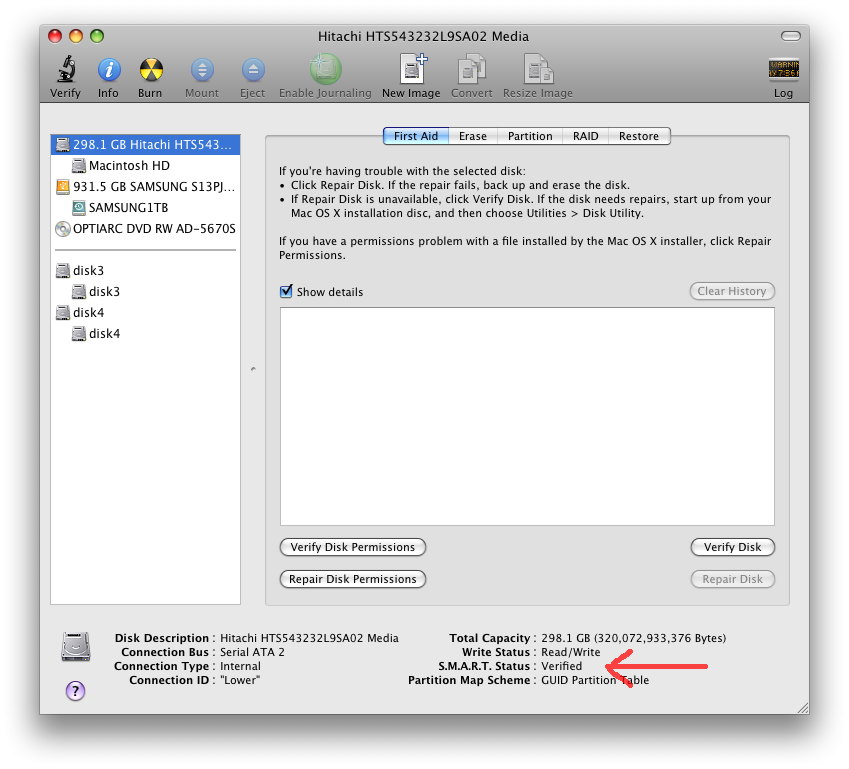Click the GUID Partition Table value

click(x=595, y=680)
